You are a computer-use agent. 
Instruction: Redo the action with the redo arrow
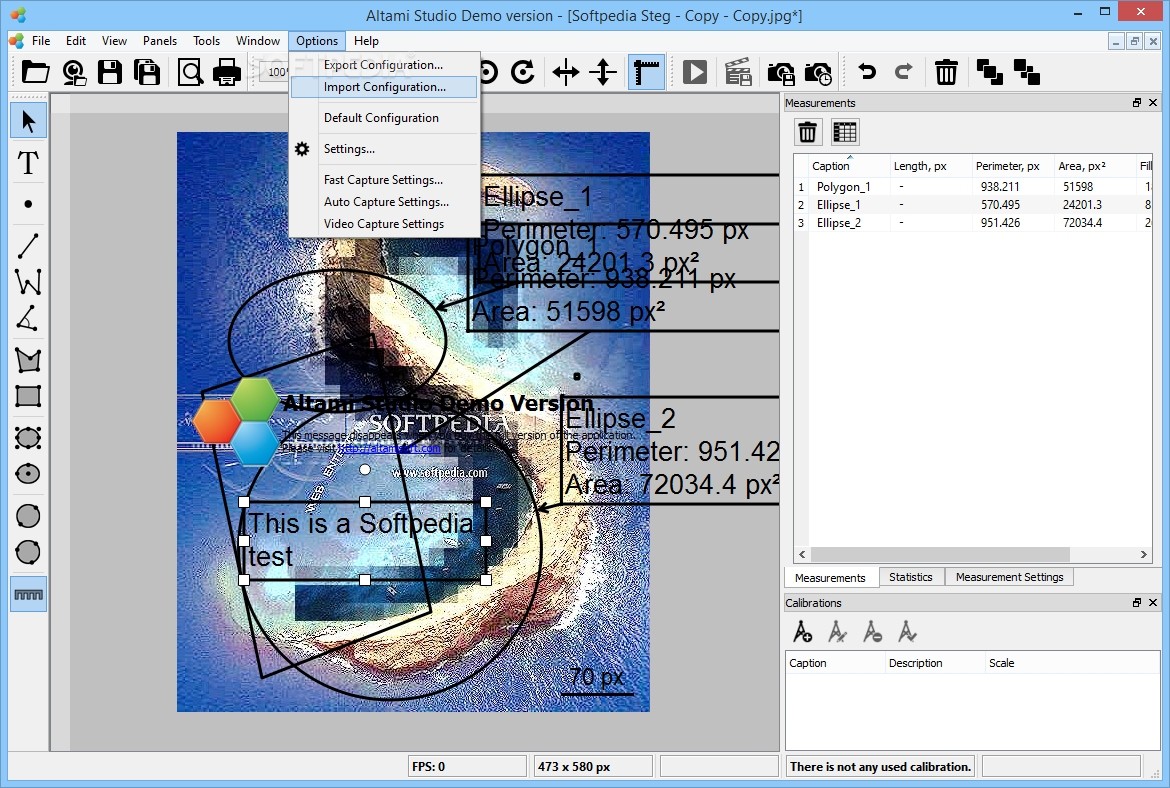(904, 72)
